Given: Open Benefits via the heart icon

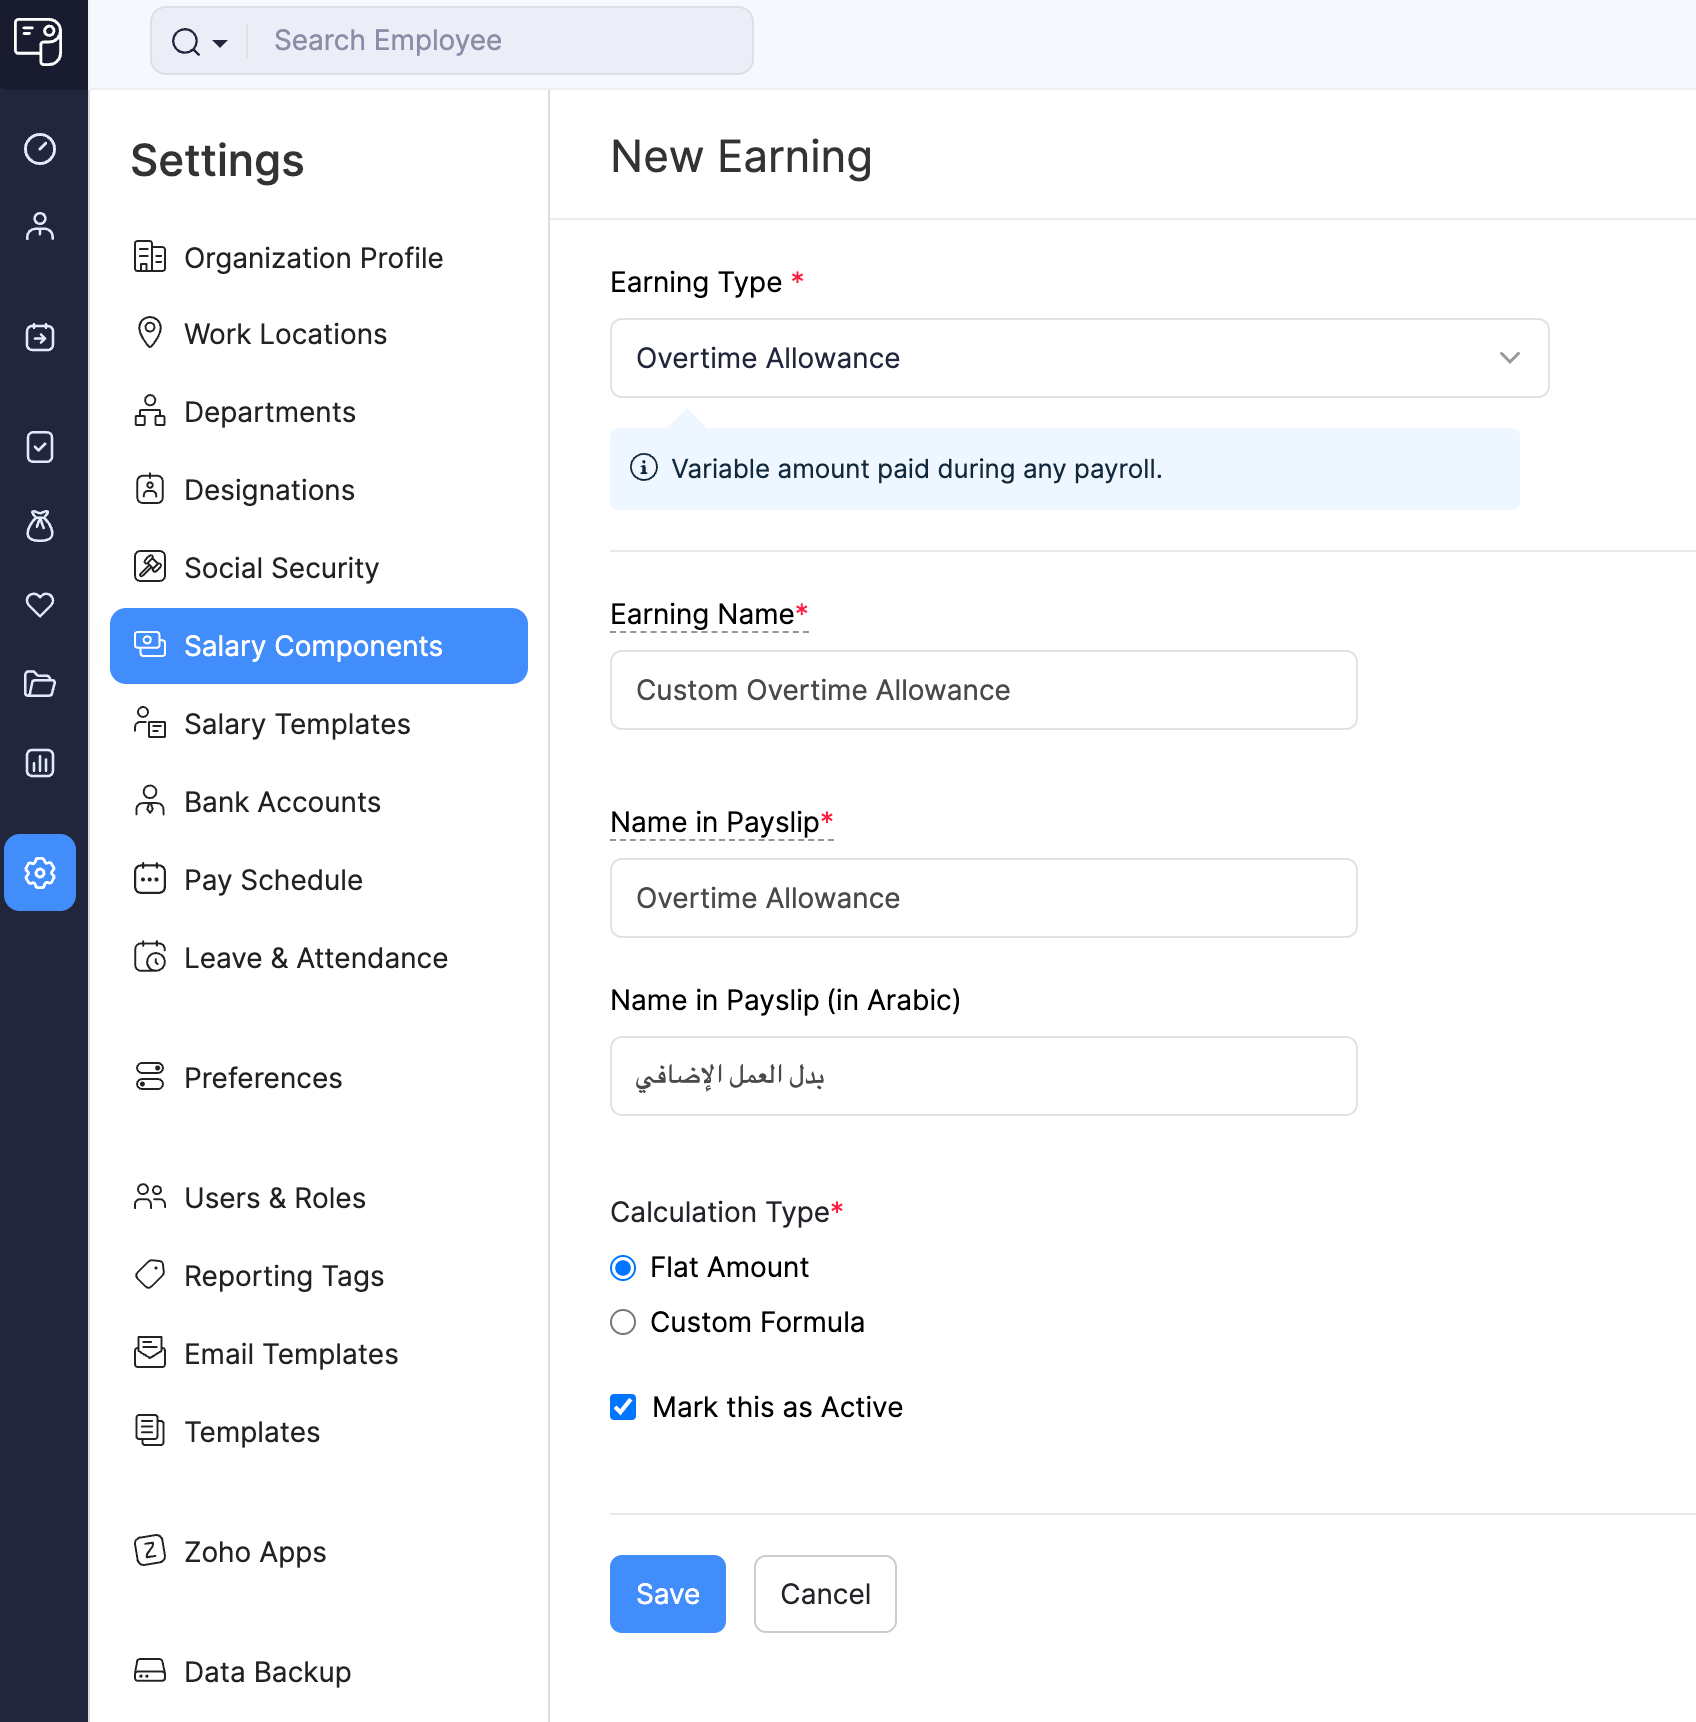Looking at the screenshot, I should coord(40,604).
